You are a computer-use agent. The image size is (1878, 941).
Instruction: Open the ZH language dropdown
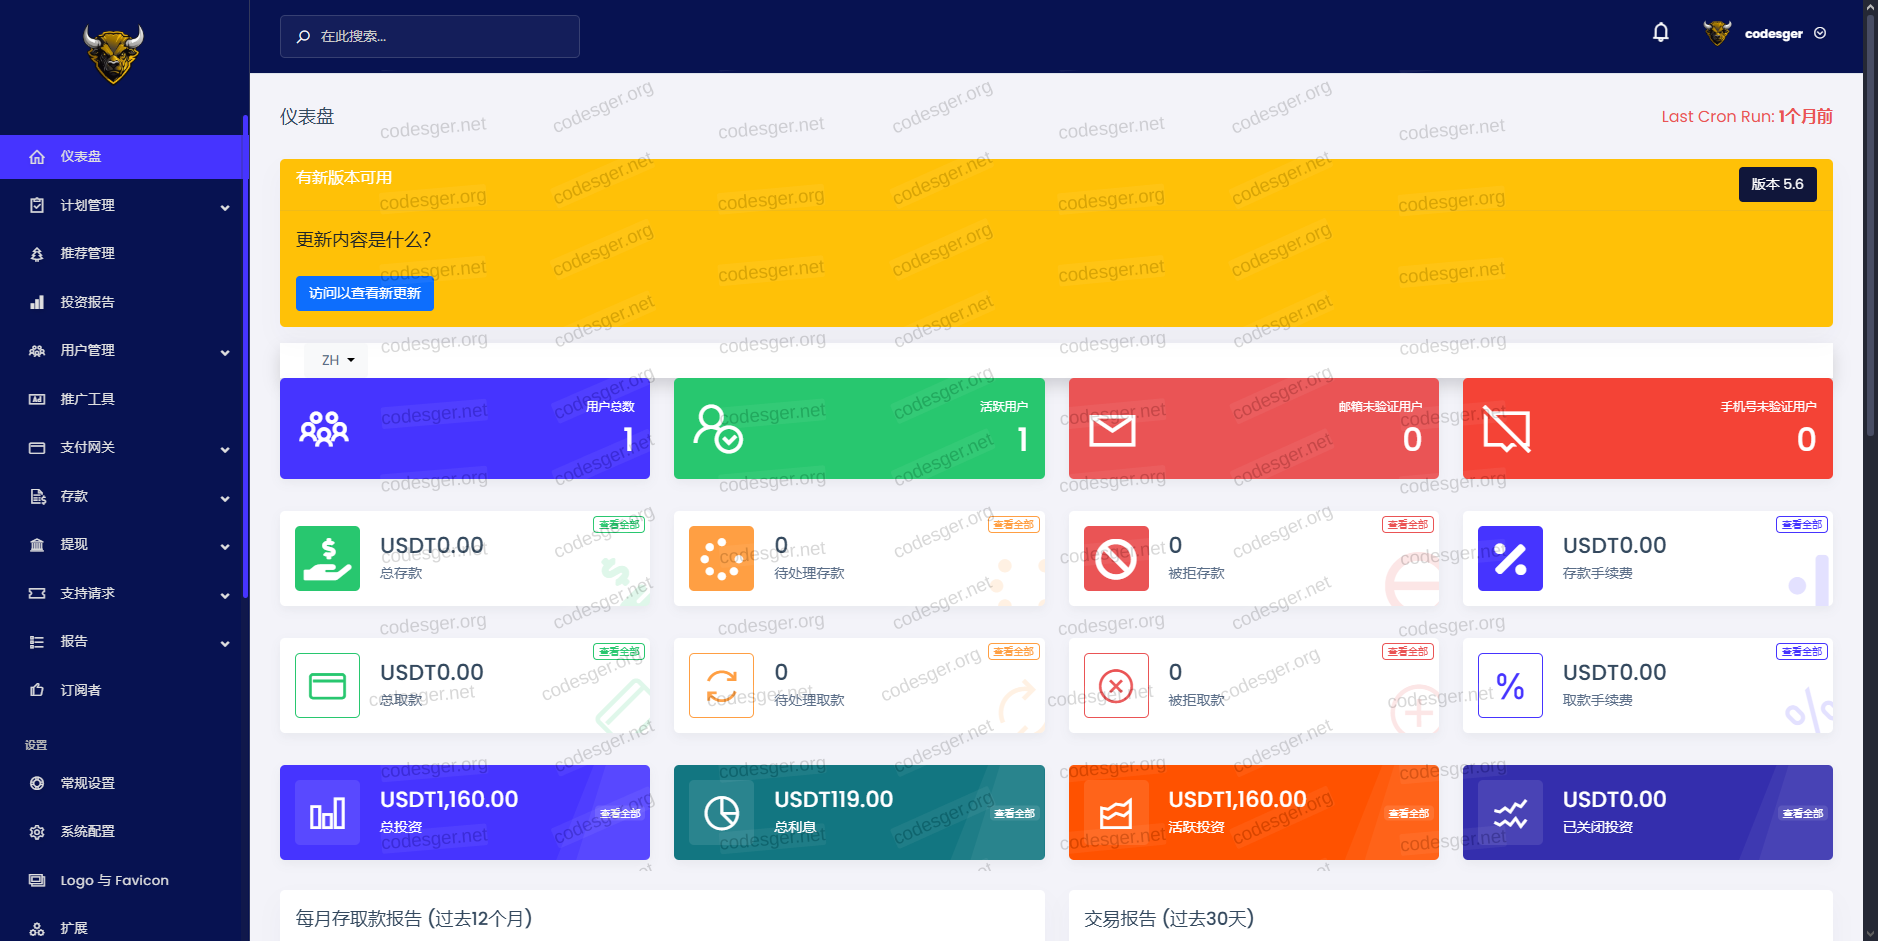[337, 360]
